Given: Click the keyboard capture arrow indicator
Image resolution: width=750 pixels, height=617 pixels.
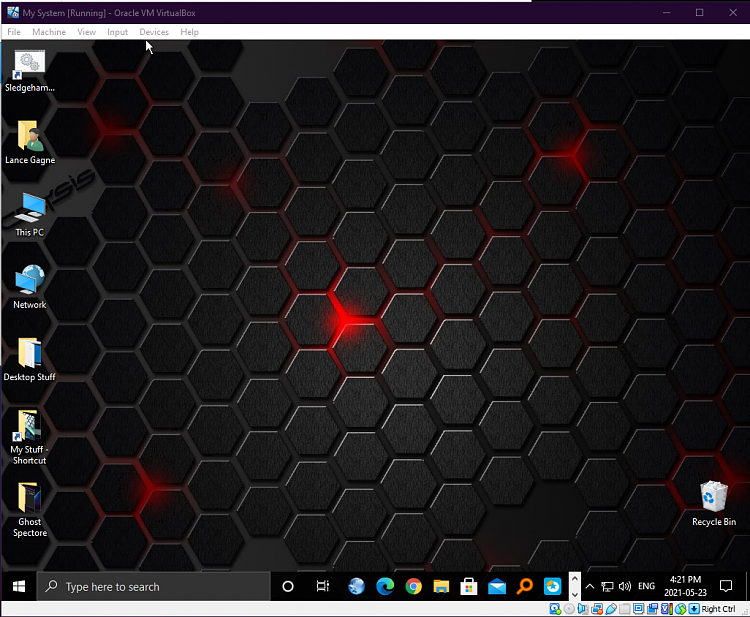Looking at the screenshot, I should [694, 609].
